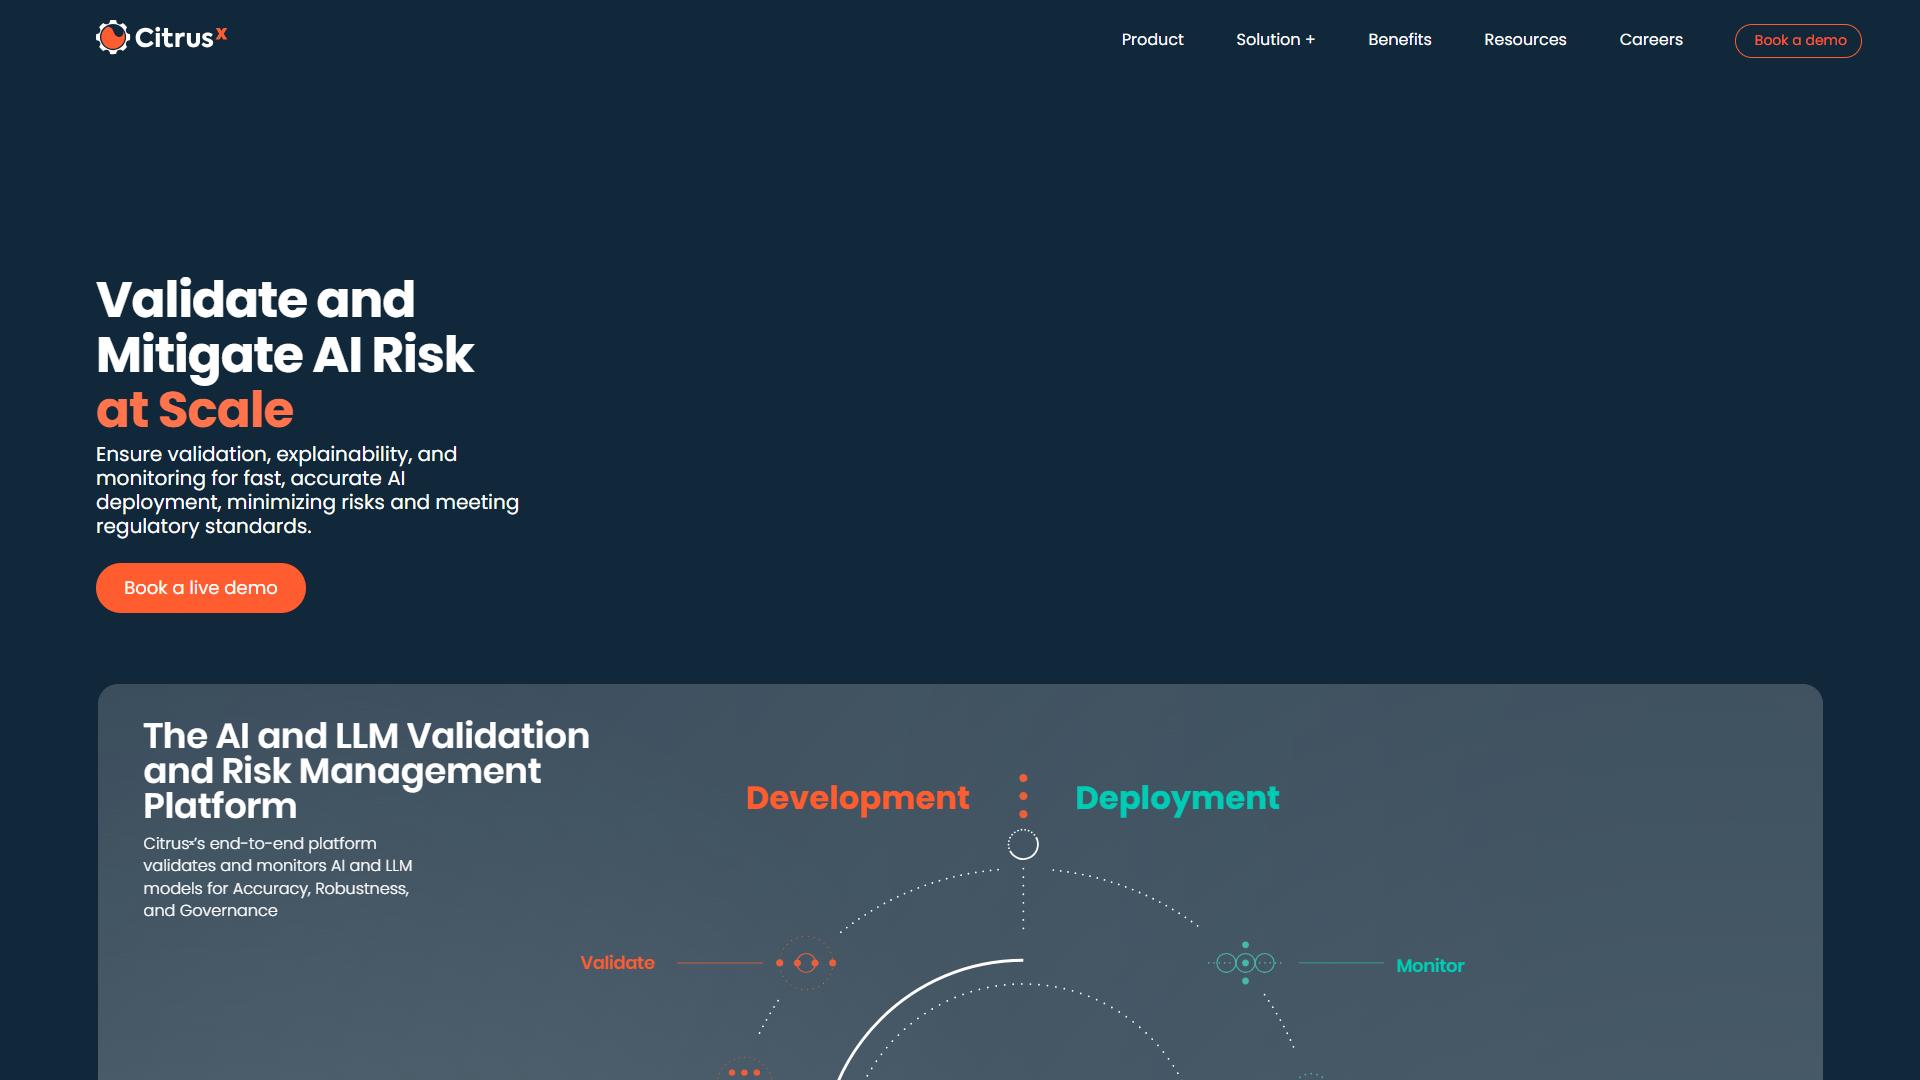The width and height of the screenshot is (1920, 1080).
Task: Go to the Careers page
Action: point(1651,40)
